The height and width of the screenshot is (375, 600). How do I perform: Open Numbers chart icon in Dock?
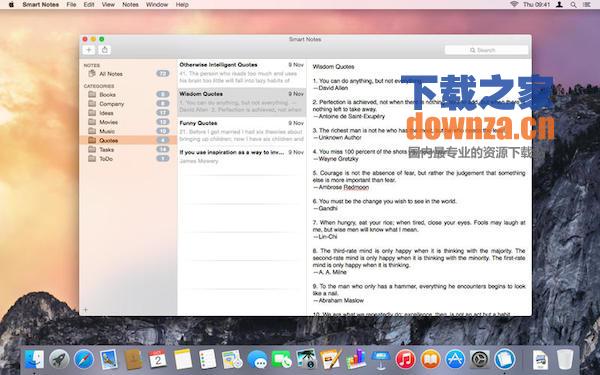click(x=356, y=359)
